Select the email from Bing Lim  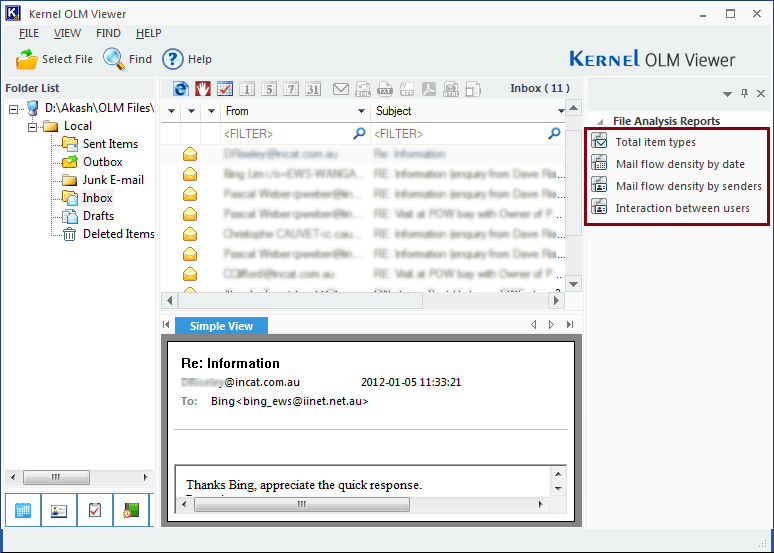tap(363, 174)
